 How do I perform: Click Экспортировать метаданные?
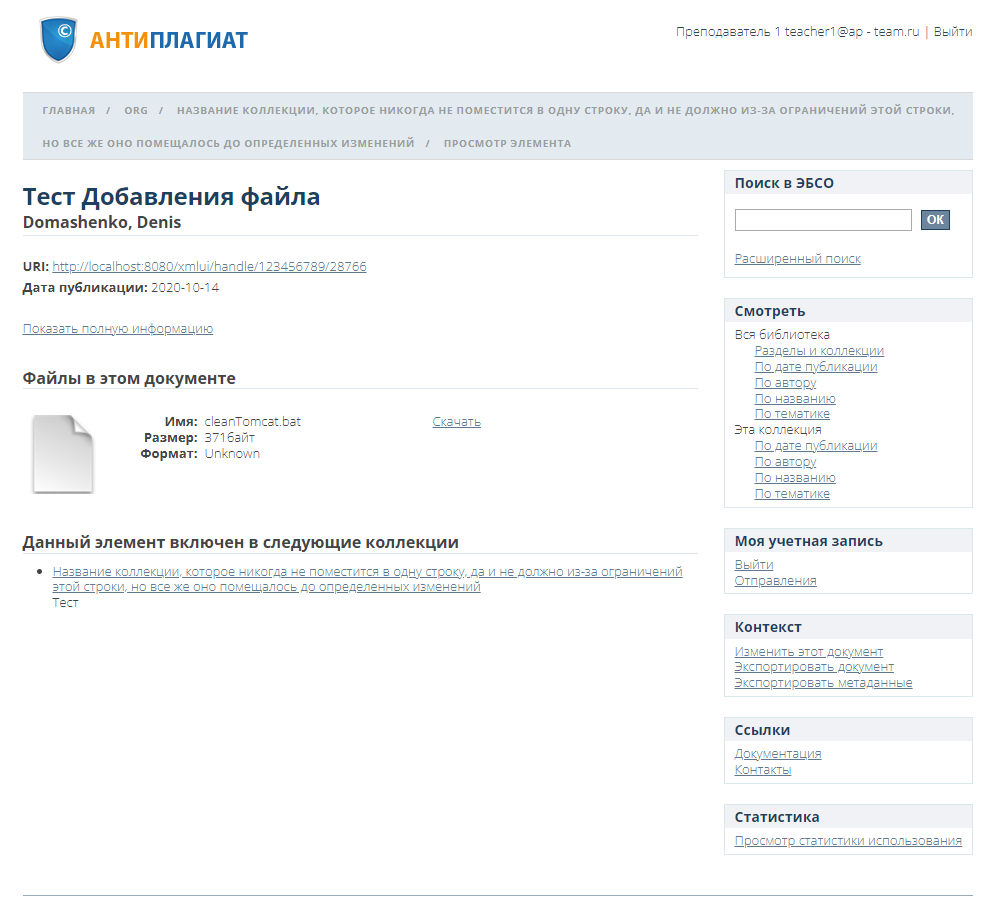tap(823, 684)
